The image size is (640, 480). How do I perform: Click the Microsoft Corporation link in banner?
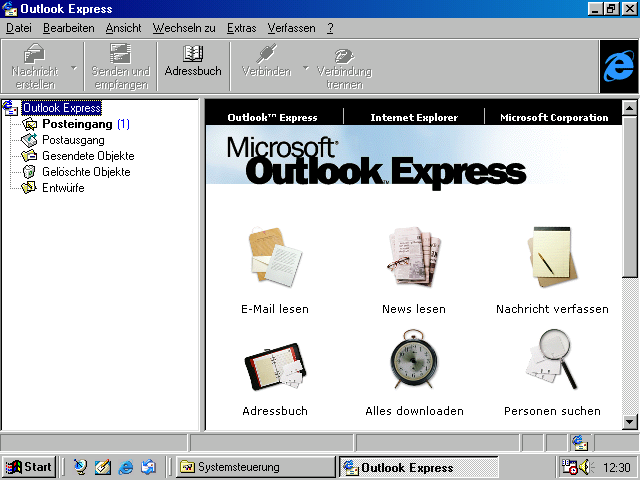point(554,118)
